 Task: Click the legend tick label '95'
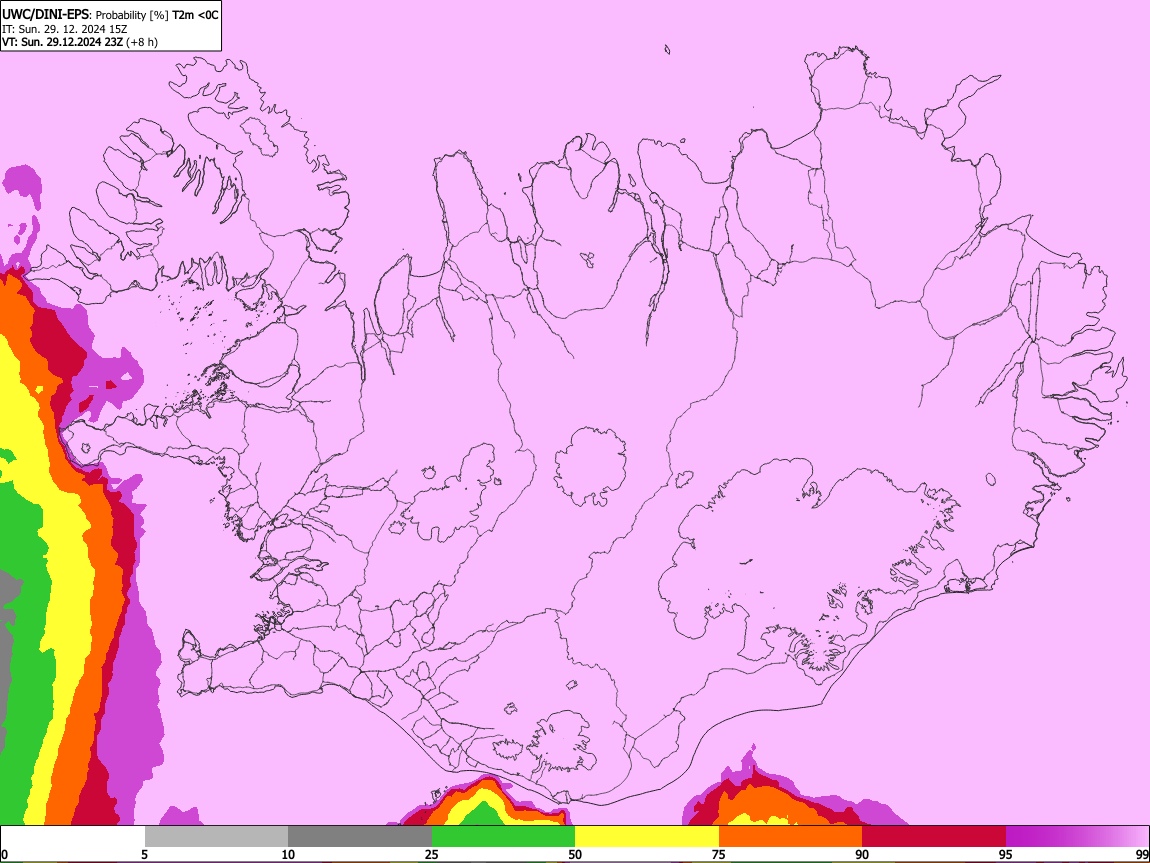click(1006, 854)
